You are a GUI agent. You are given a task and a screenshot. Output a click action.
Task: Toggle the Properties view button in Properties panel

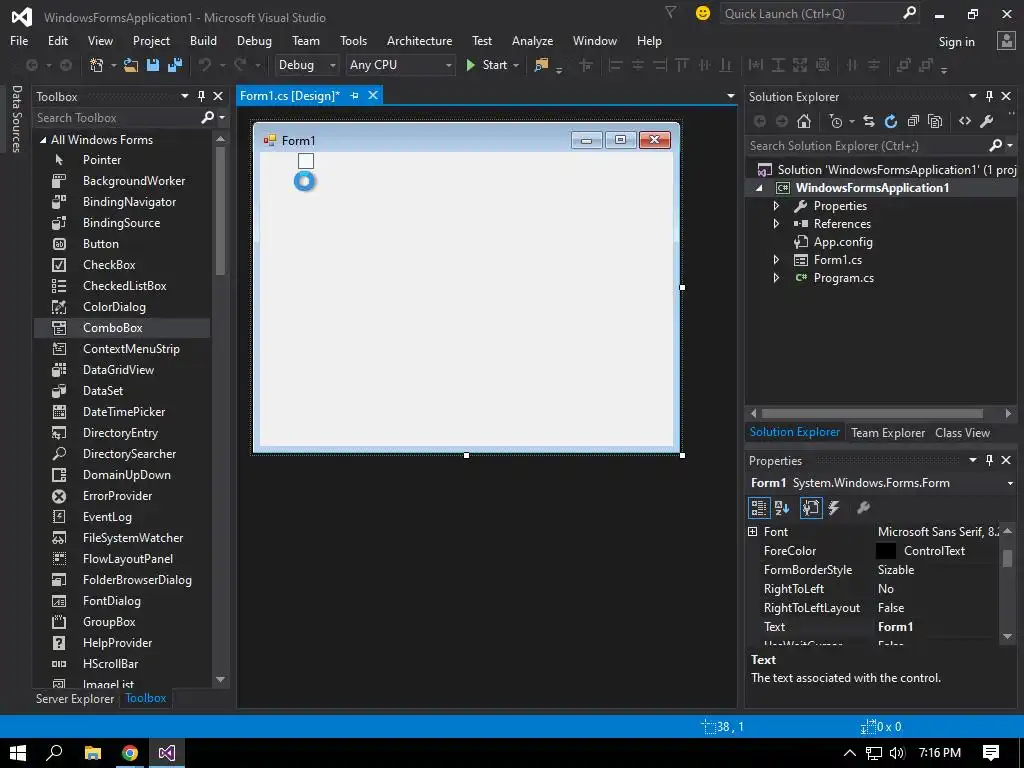pos(810,507)
